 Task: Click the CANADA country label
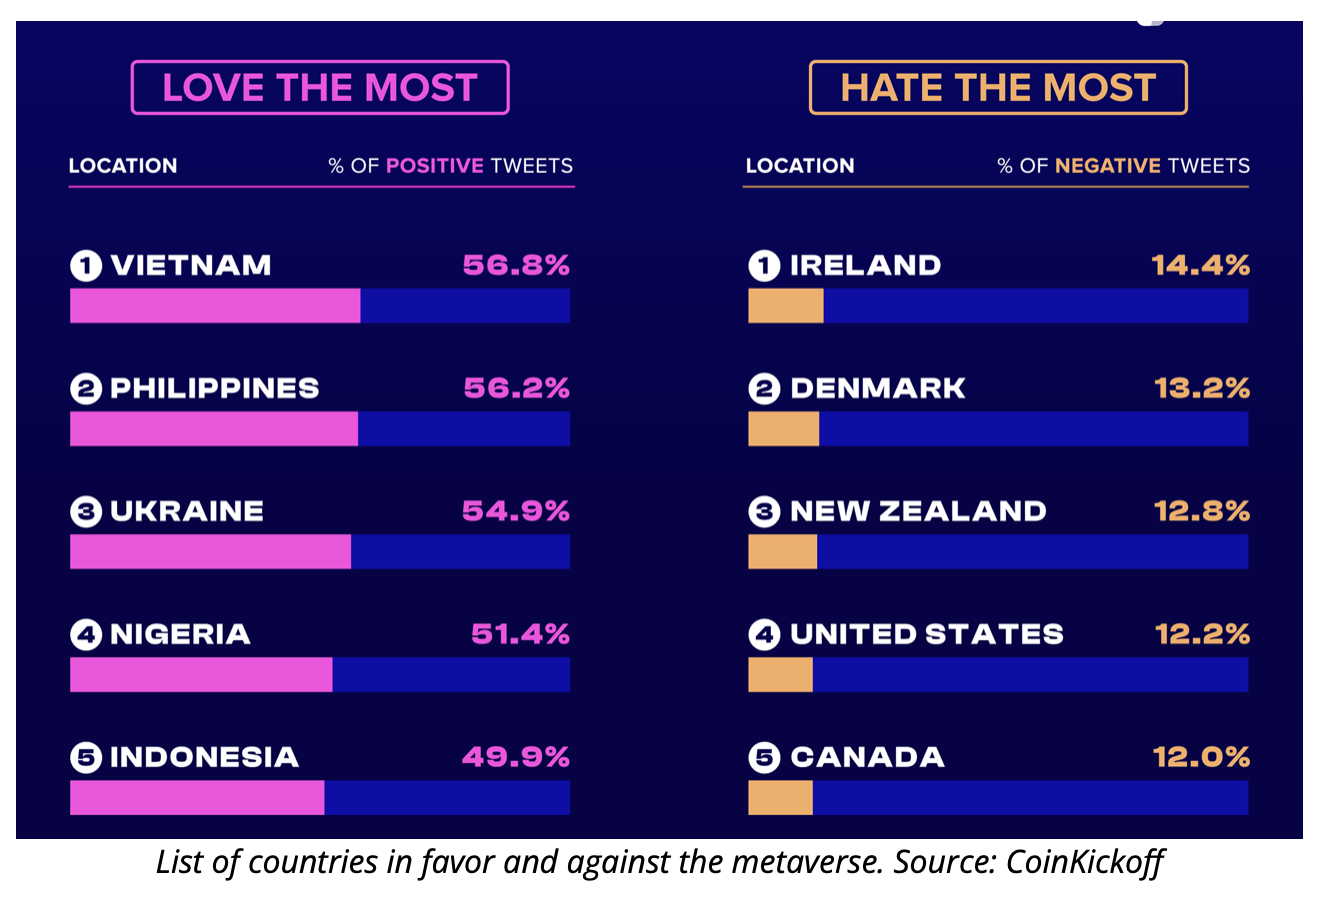[x=867, y=758]
